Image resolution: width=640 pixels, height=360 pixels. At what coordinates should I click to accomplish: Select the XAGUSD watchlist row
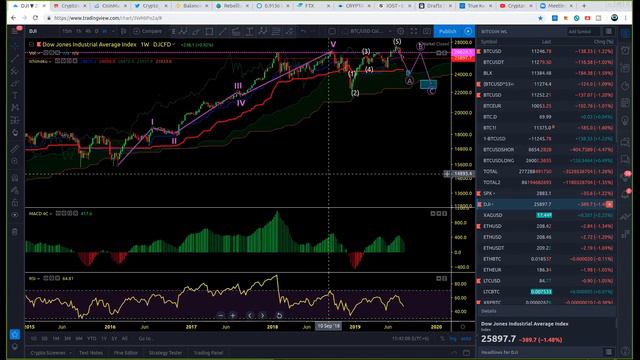coord(547,215)
